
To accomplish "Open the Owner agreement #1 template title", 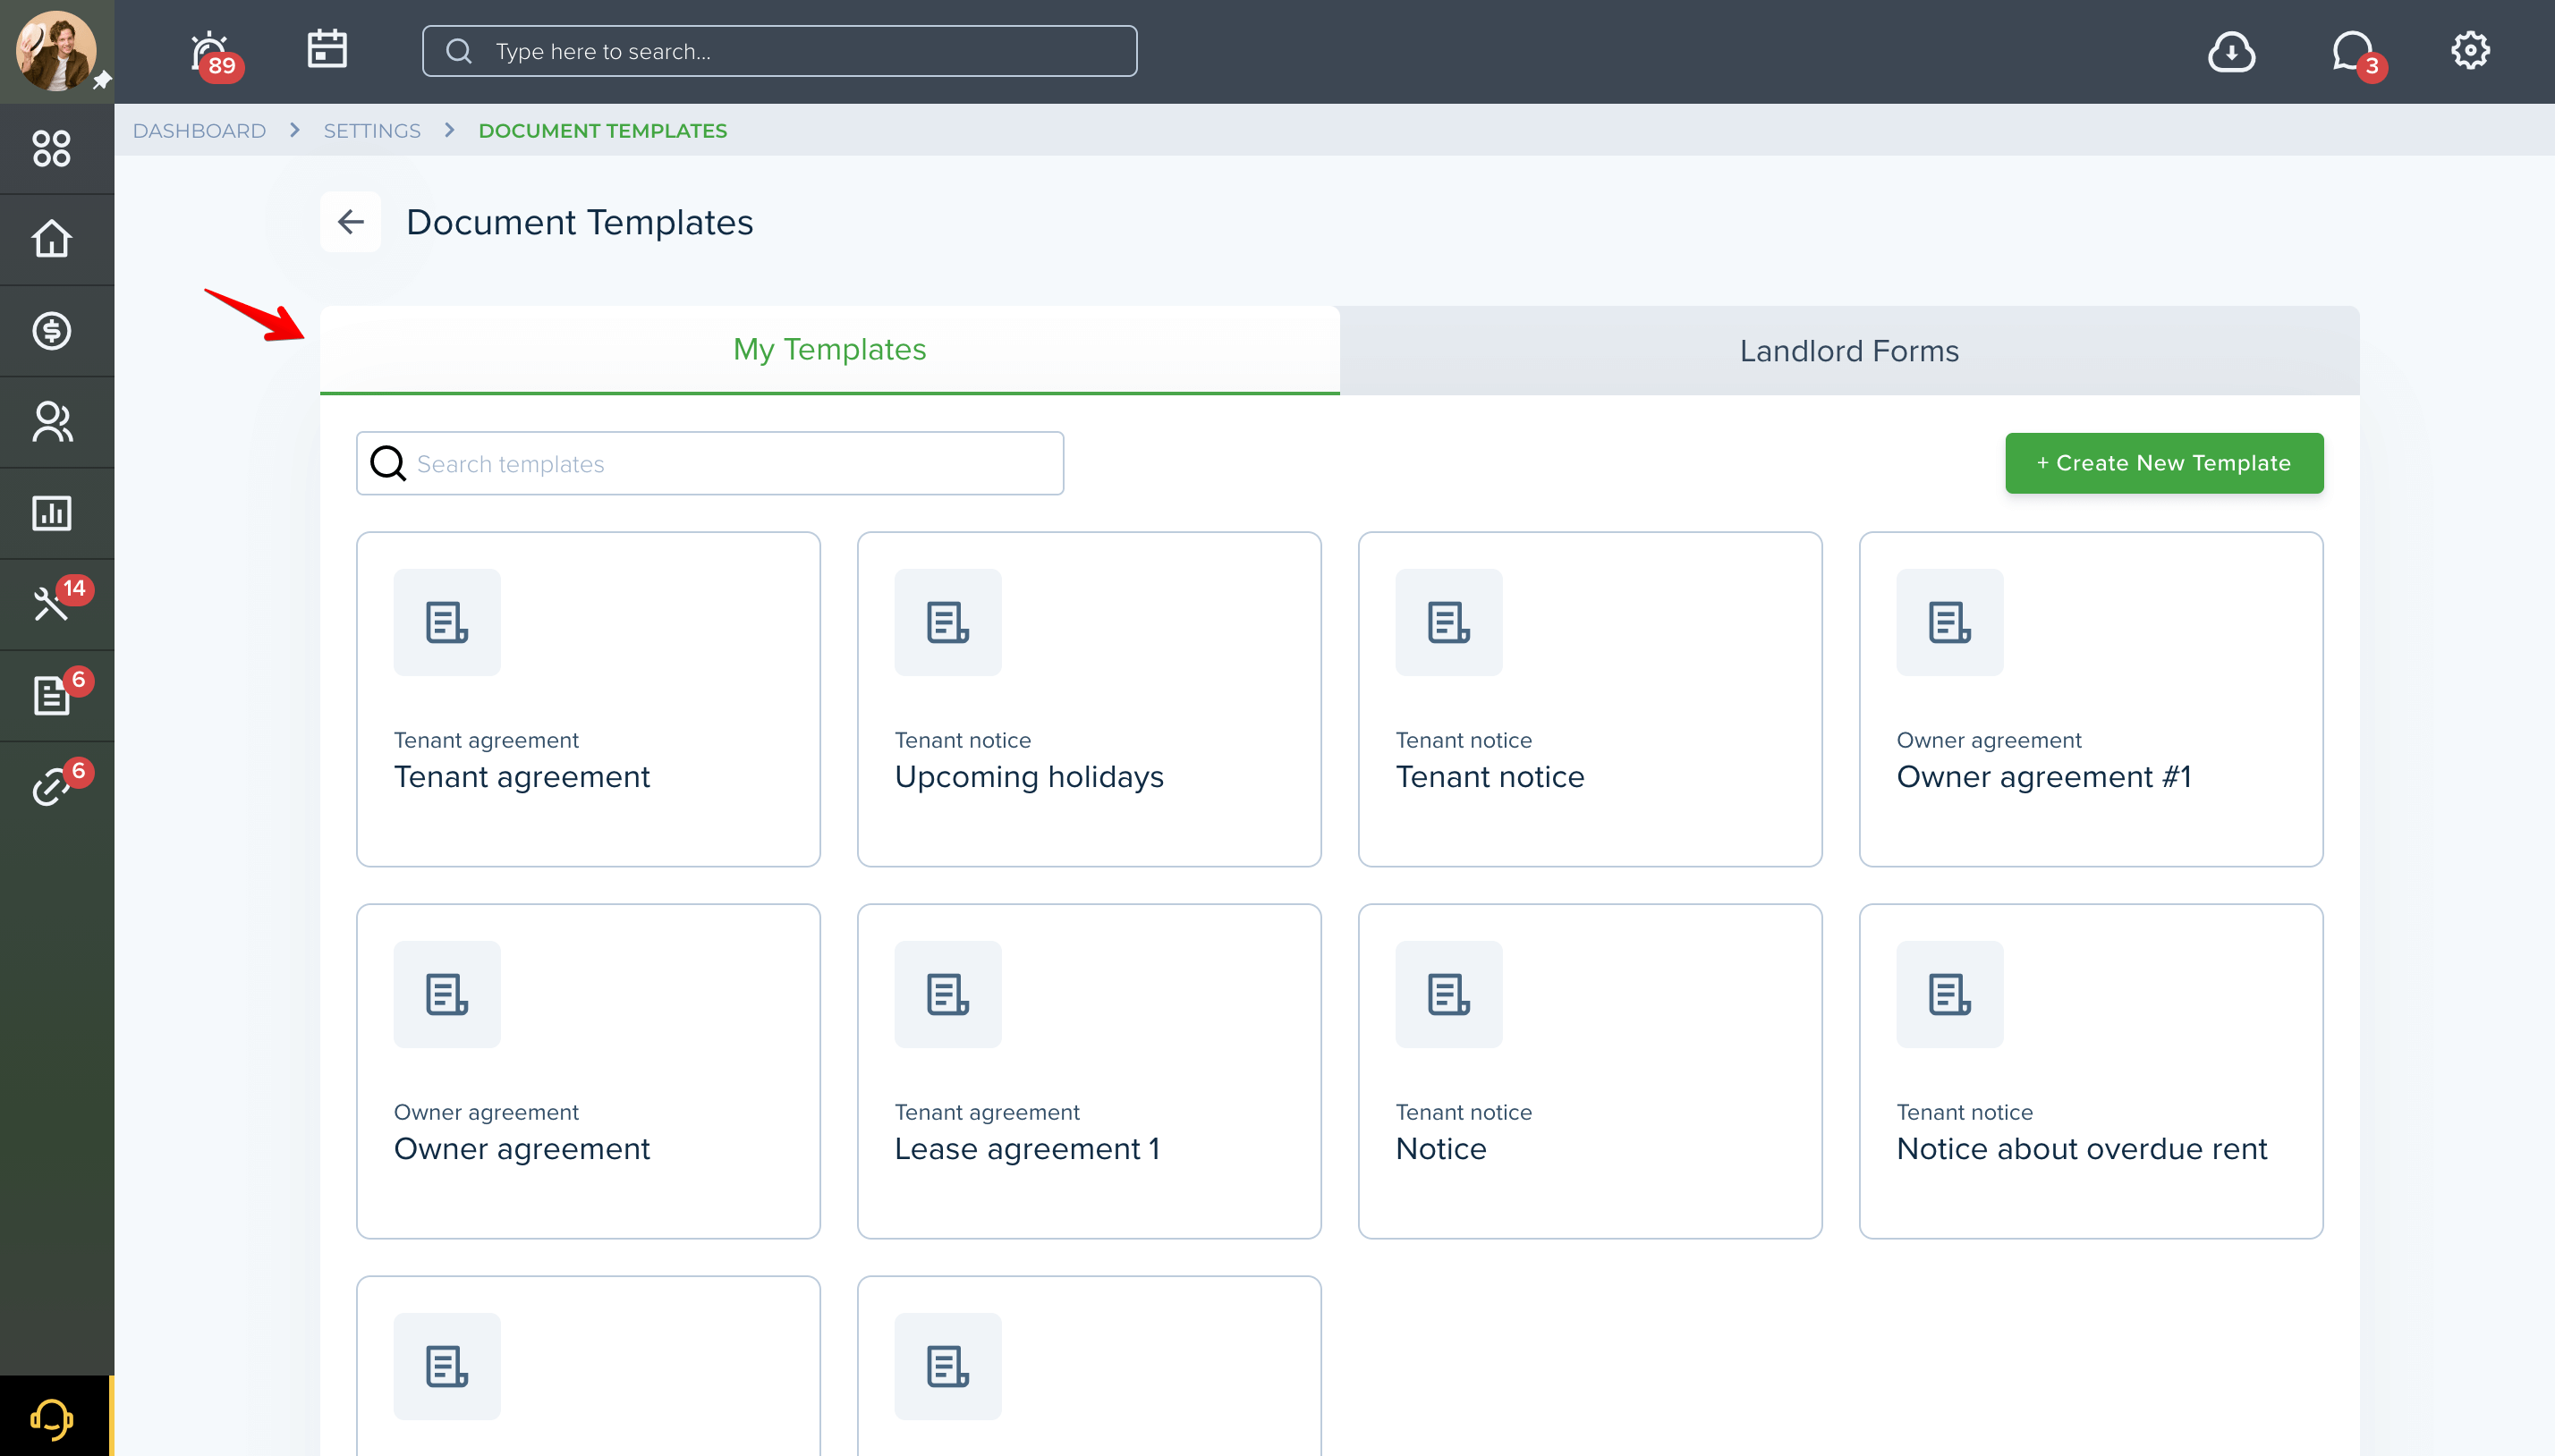I will click(x=2044, y=777).
